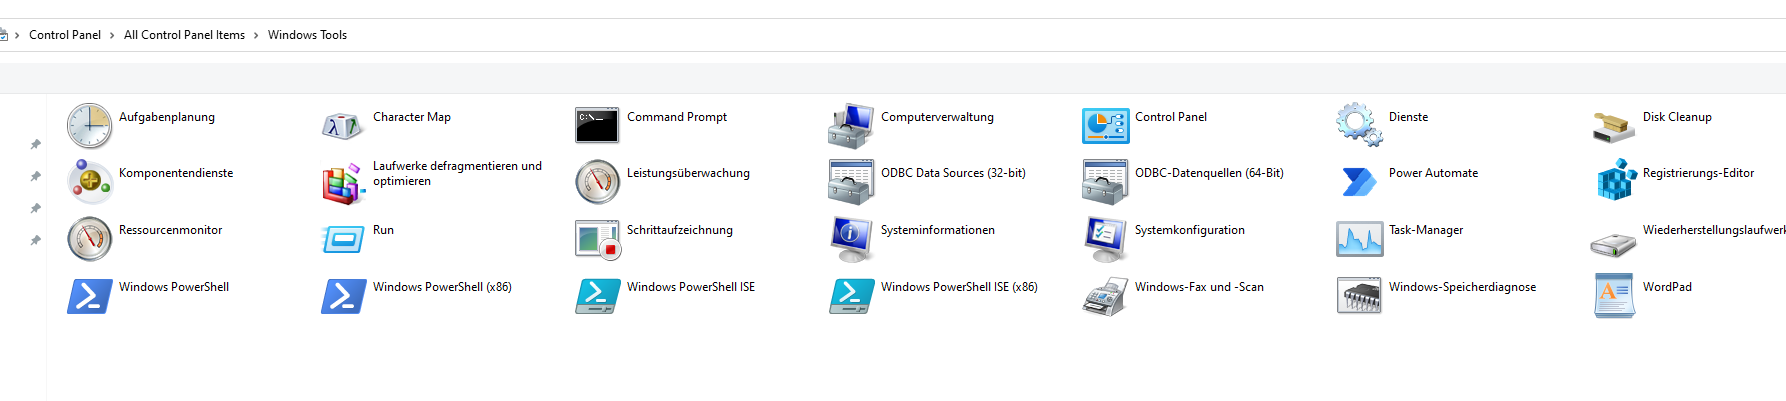Expand chevron after All Control Panel Items
The width and height of the screenshot is (1786, 401).
(x=256, y=35)
